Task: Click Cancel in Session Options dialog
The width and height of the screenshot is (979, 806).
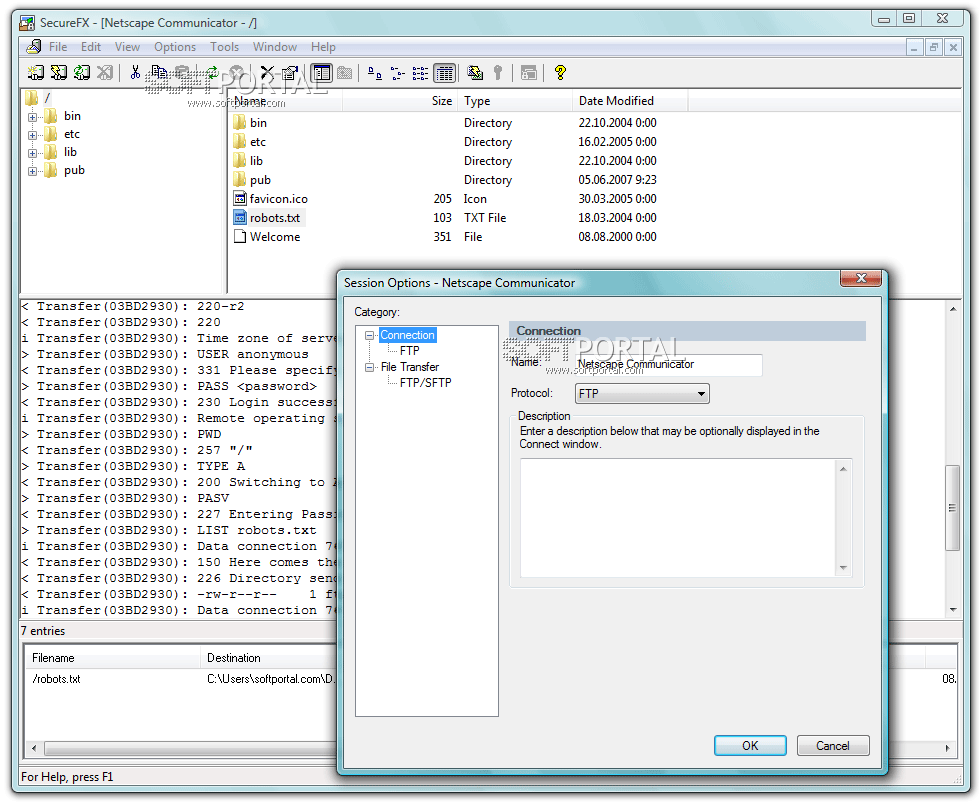Action: pyautogui.click(x=833, y=745)
